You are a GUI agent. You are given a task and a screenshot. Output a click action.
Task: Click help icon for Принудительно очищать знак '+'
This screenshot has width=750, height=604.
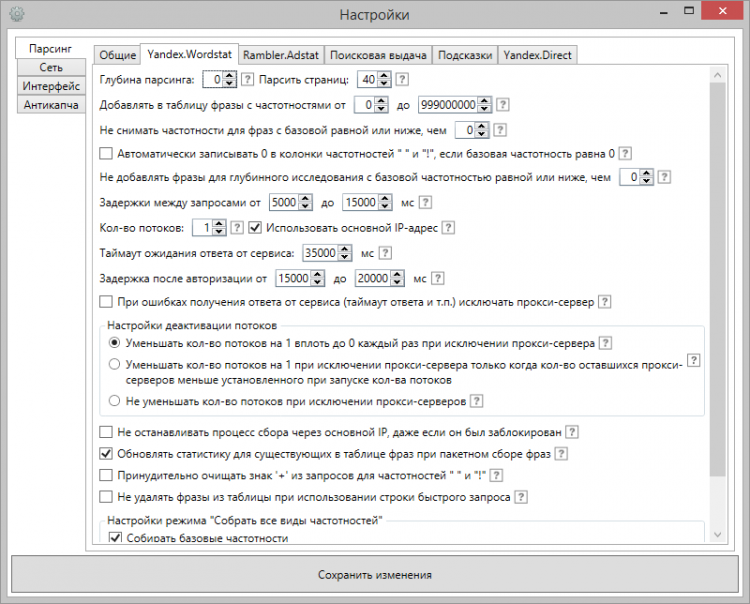(496, 475)
